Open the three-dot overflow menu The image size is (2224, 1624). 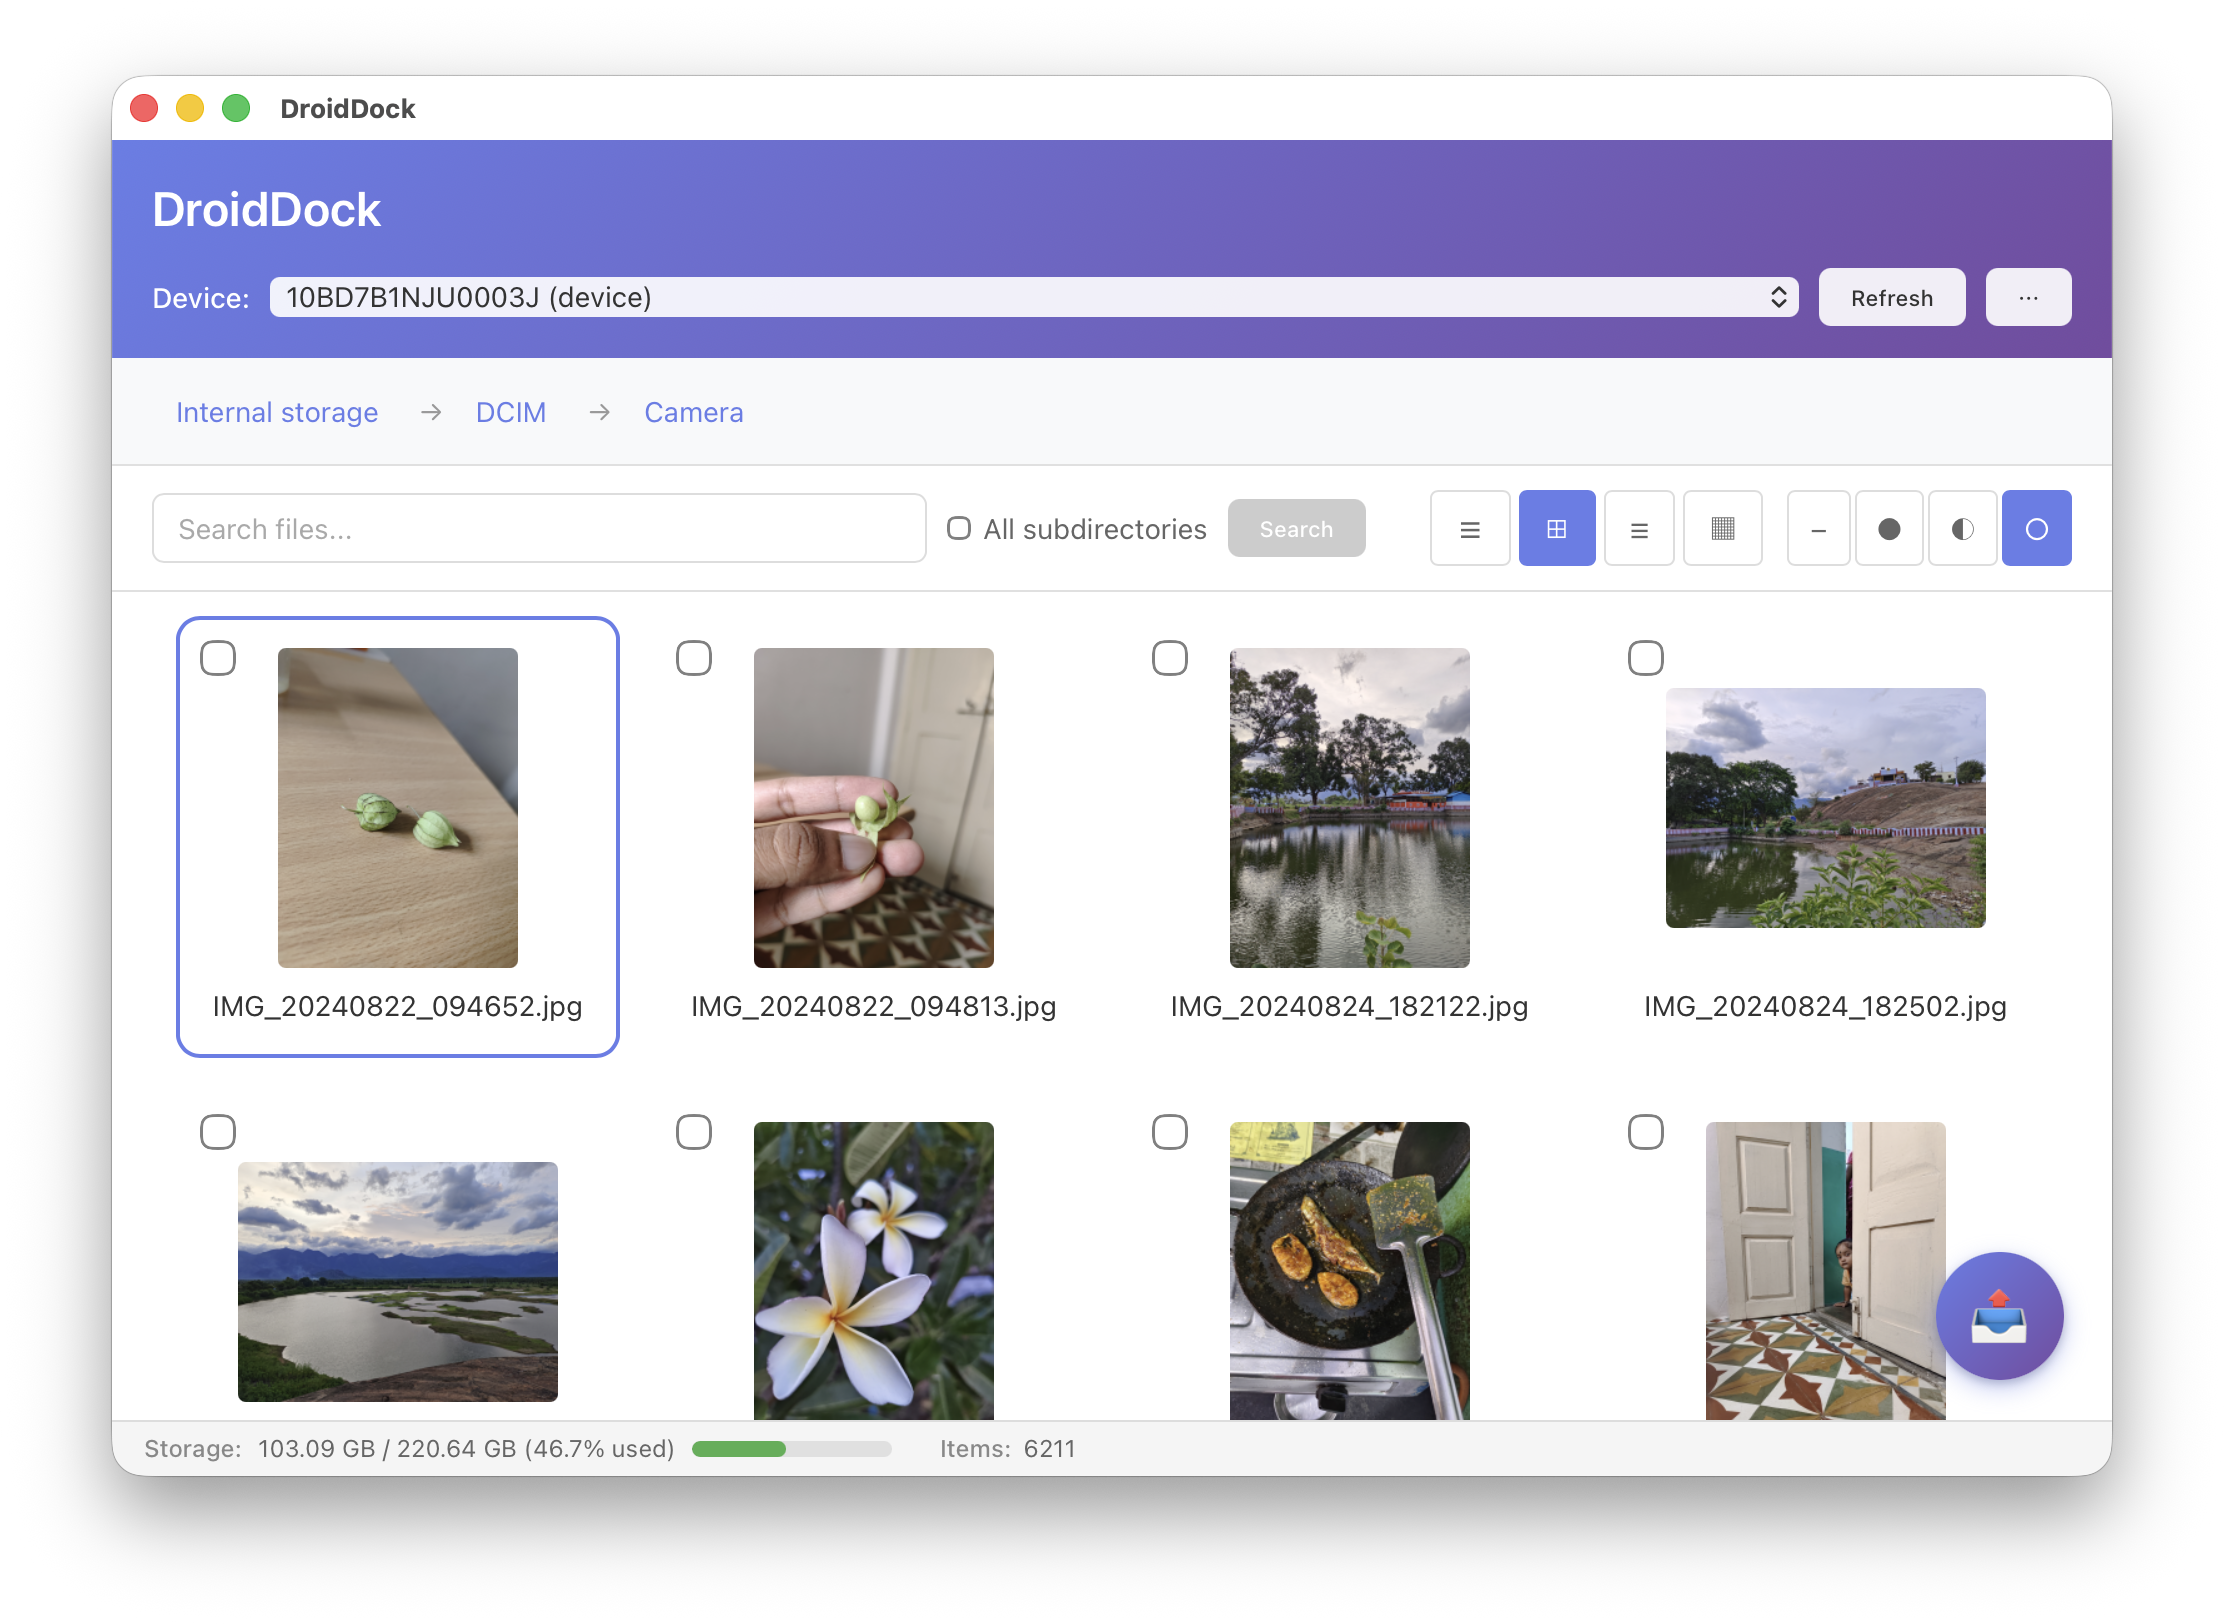coord(2028,297)
